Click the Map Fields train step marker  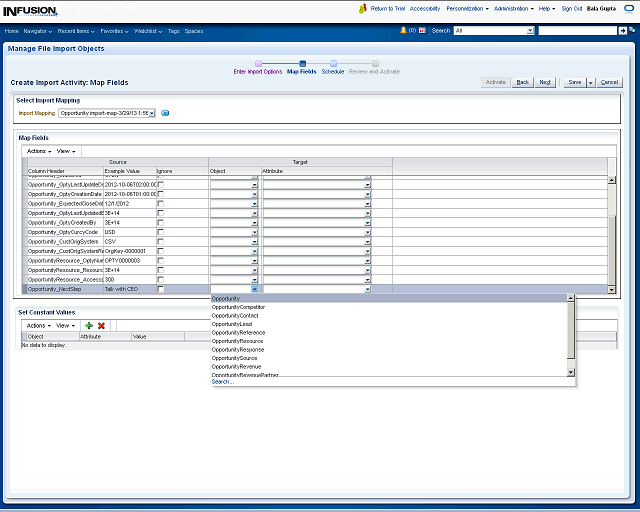[x=302, y=63]
